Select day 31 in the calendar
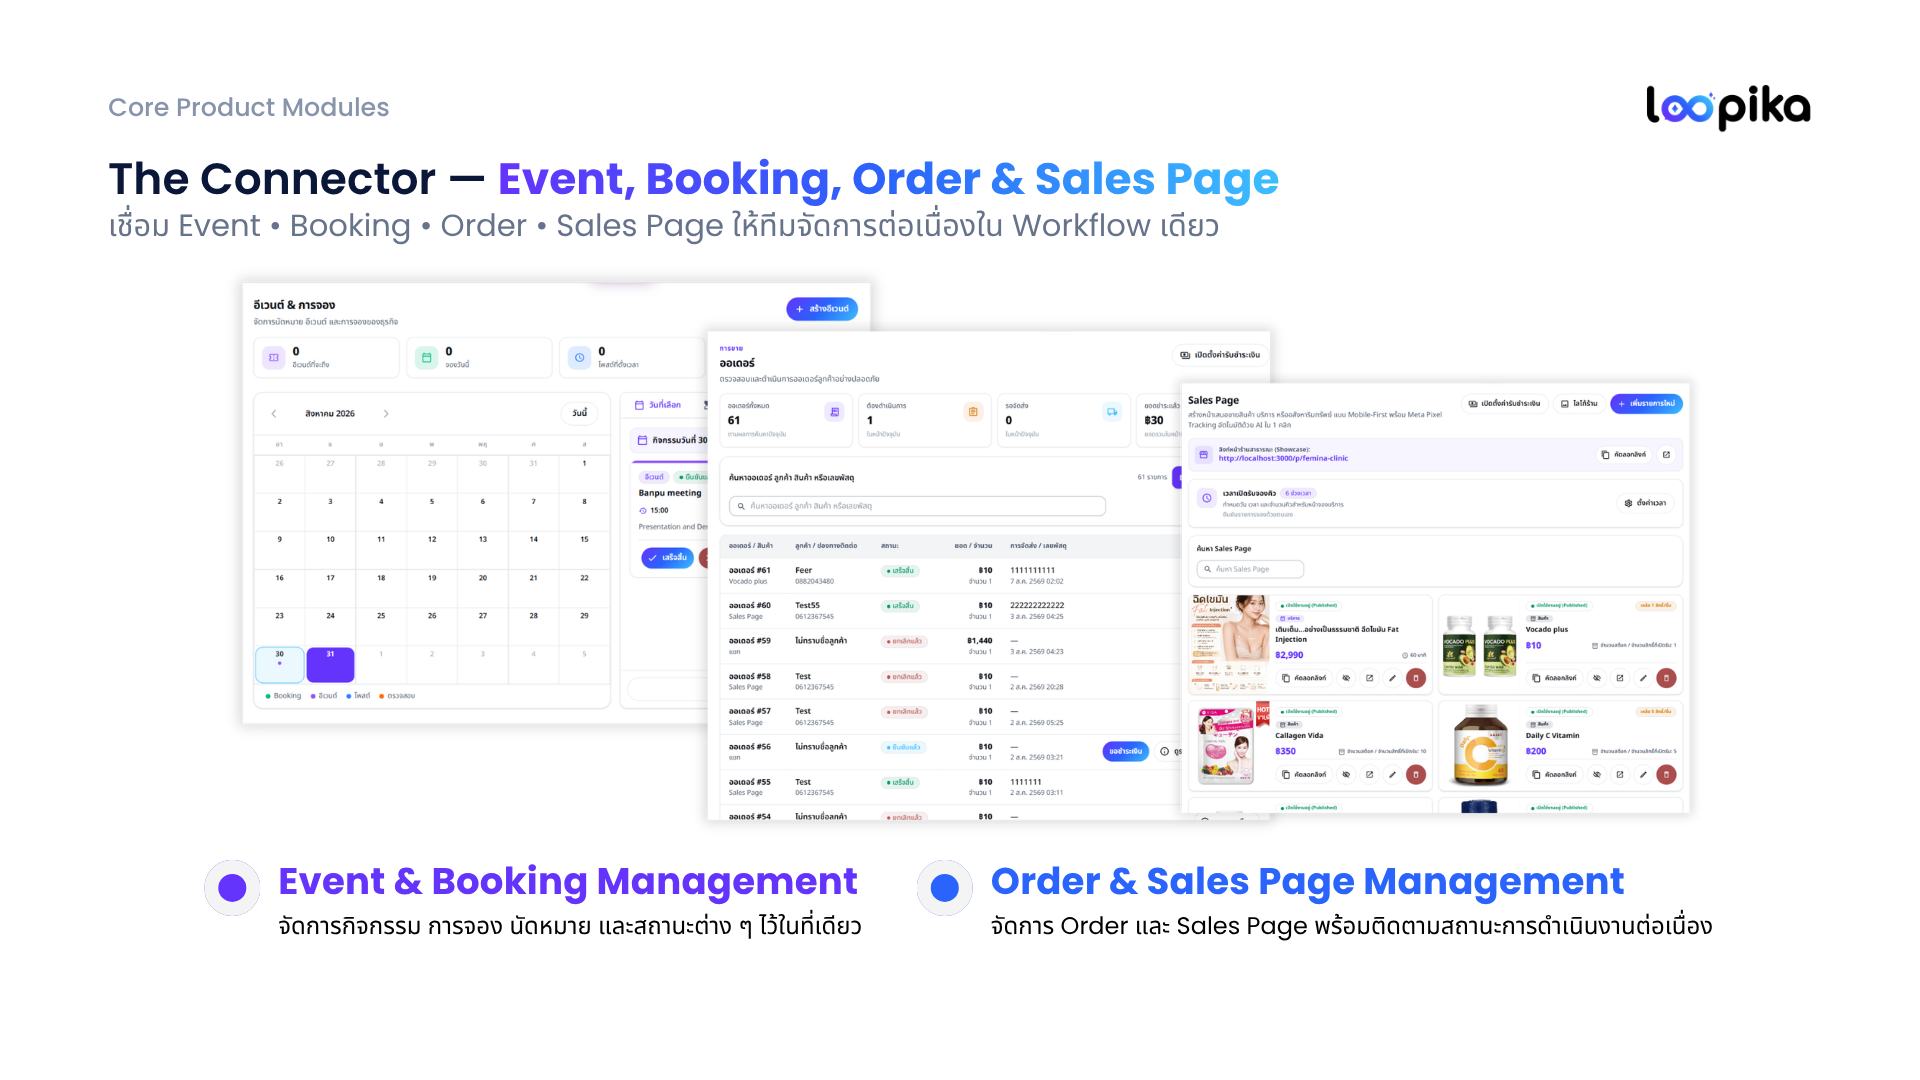 click(330, 665)
